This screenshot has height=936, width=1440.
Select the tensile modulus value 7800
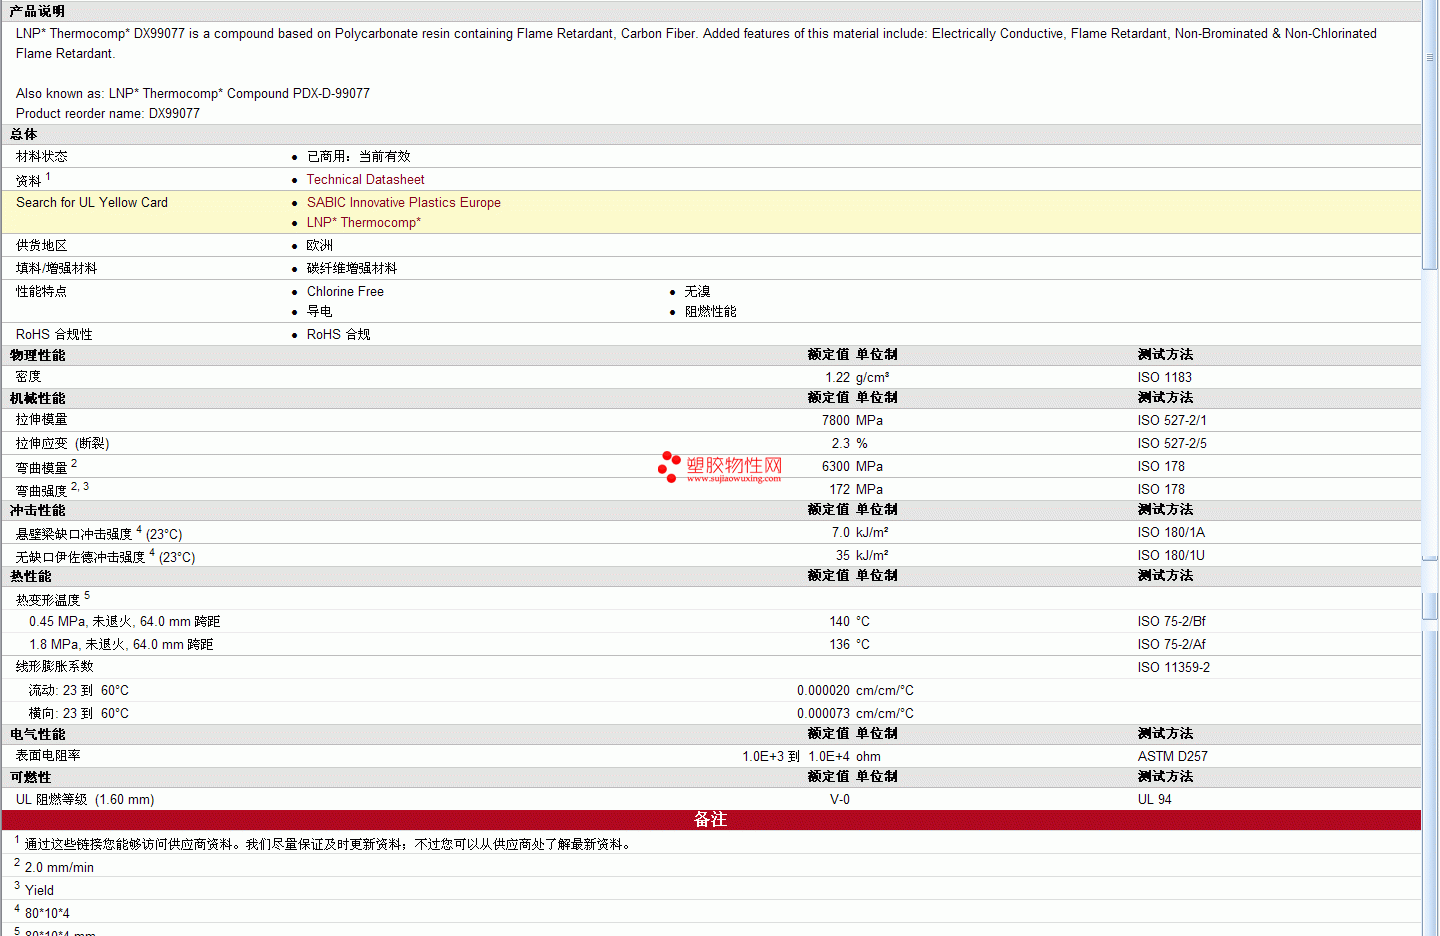click(x=836, y=421)
